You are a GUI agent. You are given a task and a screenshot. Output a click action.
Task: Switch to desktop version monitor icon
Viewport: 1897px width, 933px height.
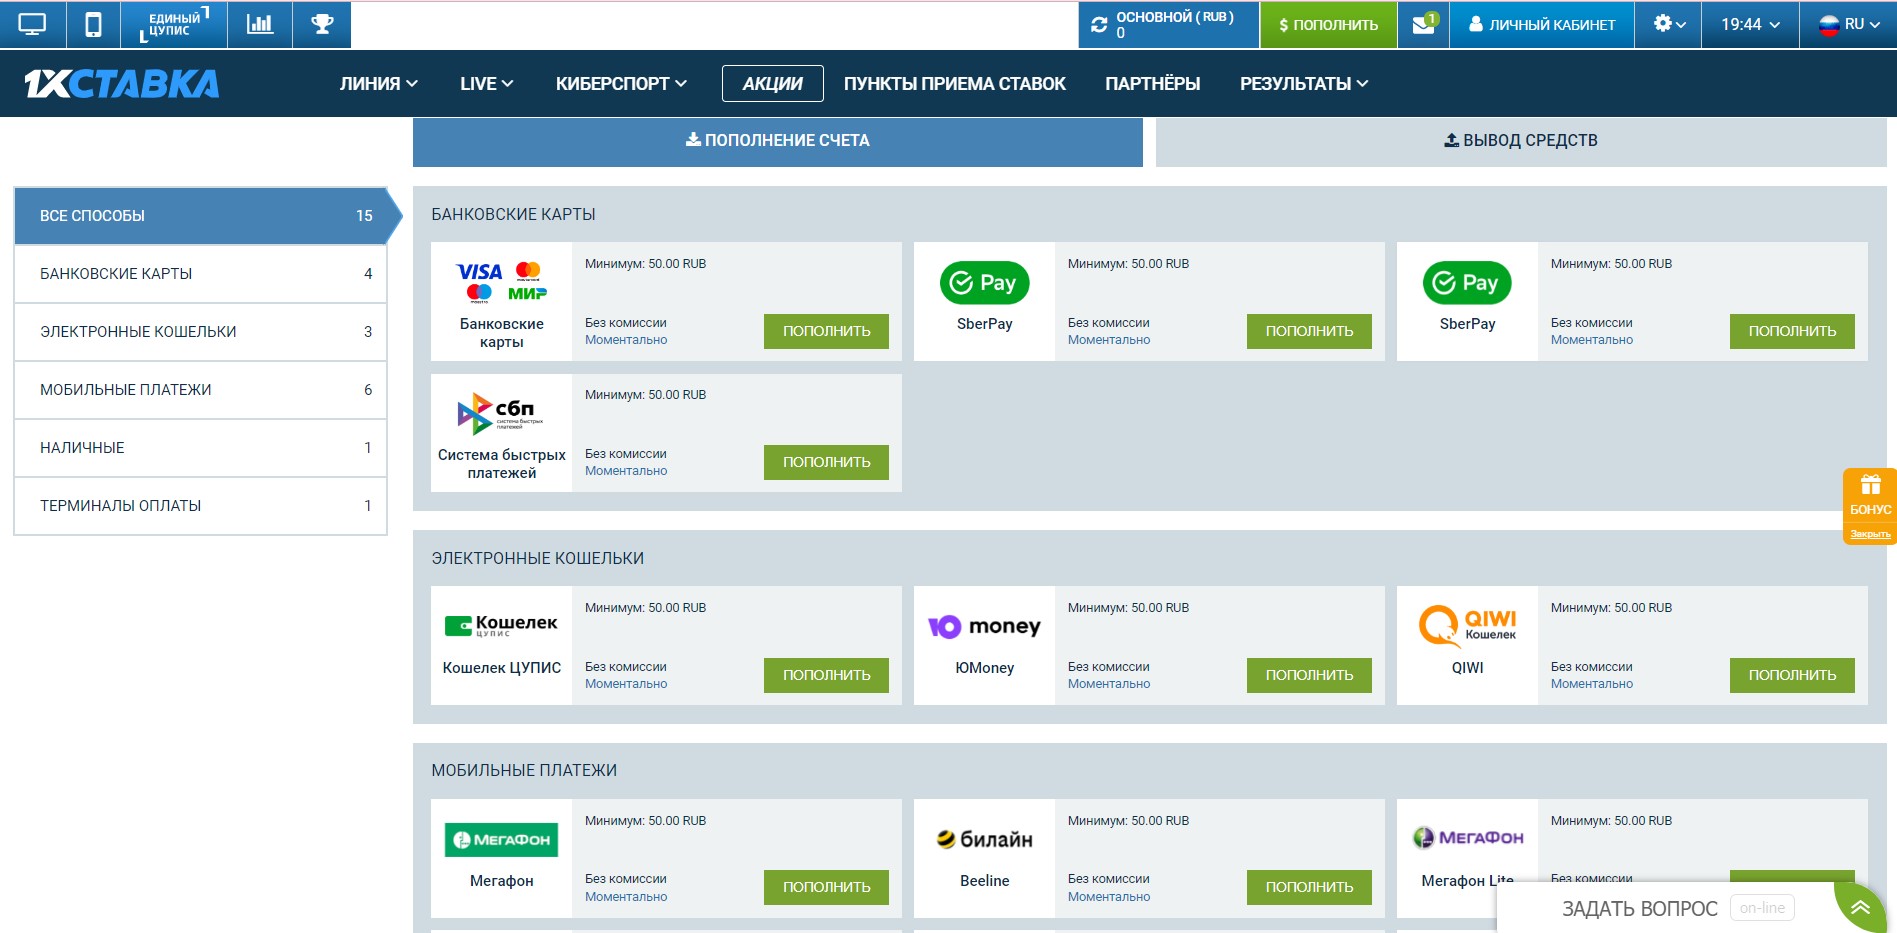32,24
